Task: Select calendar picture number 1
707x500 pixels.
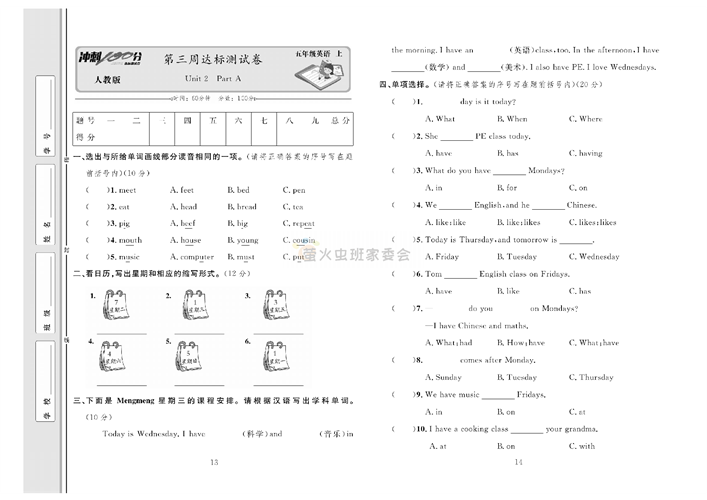Action: (115, 305)
